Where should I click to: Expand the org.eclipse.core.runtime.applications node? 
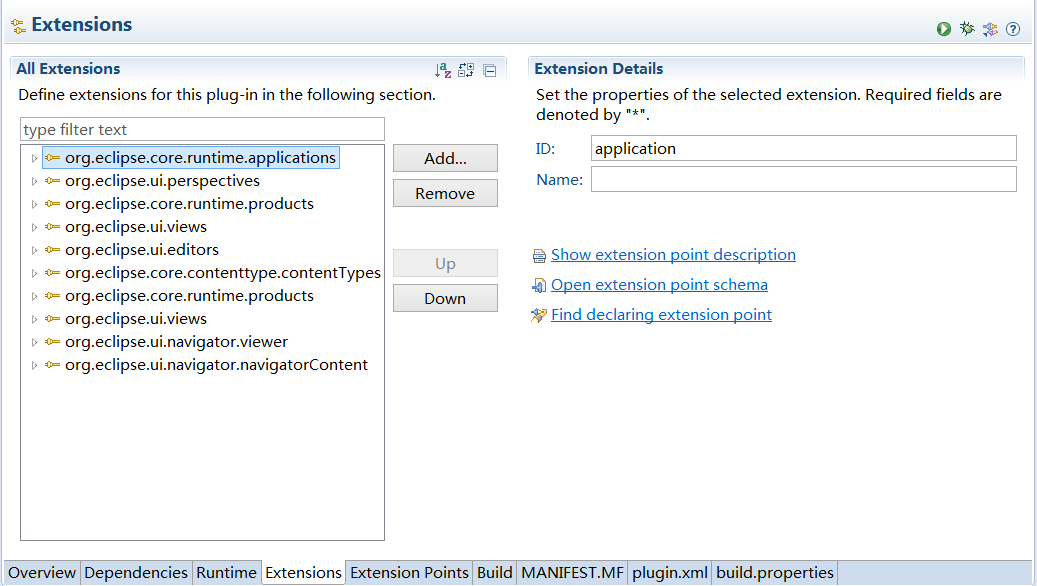[34, 158]
